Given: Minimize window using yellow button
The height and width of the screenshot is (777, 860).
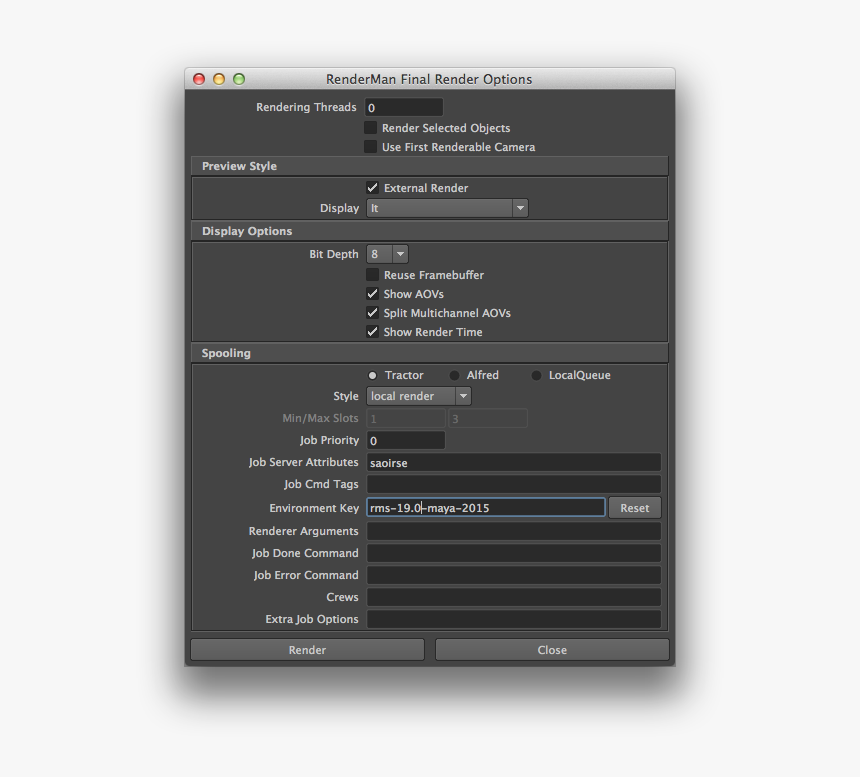Looking at the screenshot, I should (219, 79).
